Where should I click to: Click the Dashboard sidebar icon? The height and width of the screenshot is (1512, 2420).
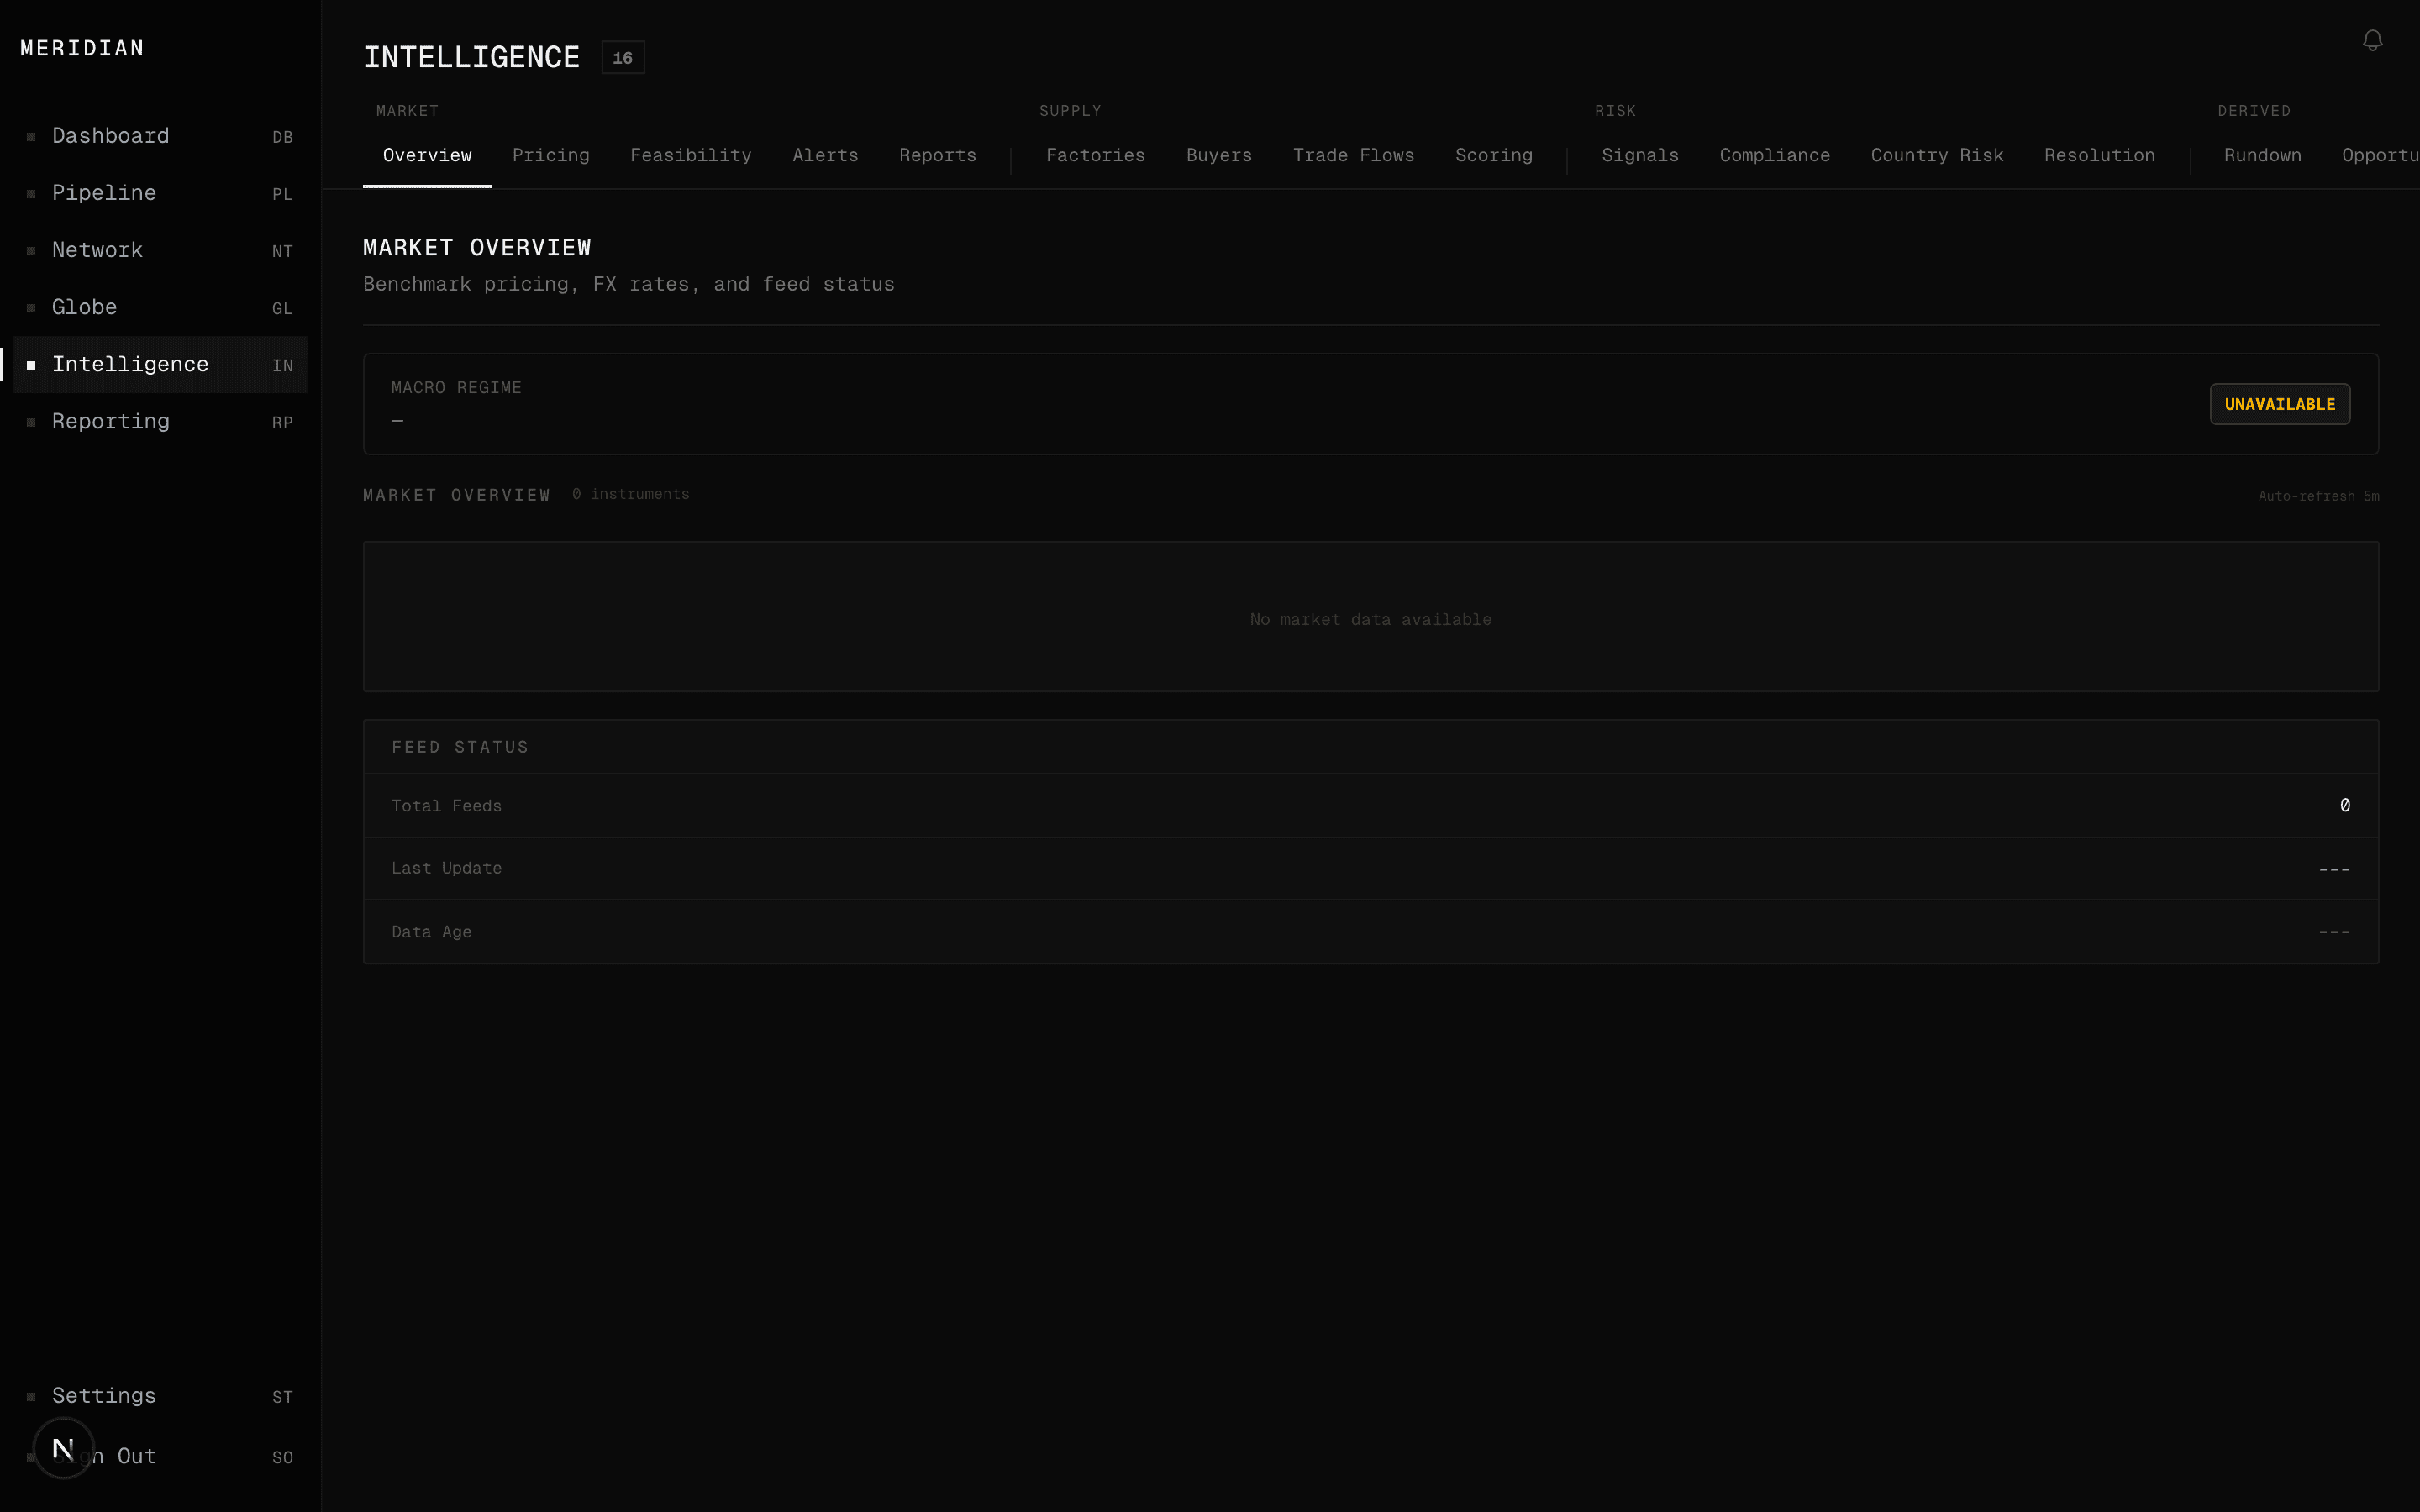click(x=31, y=136)
